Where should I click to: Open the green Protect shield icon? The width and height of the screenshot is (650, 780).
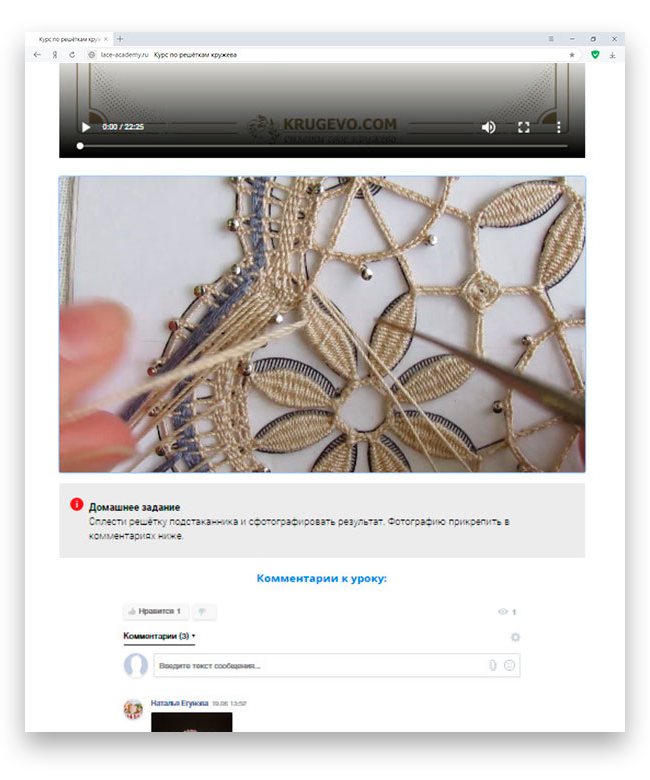click(x=595, y=55)
